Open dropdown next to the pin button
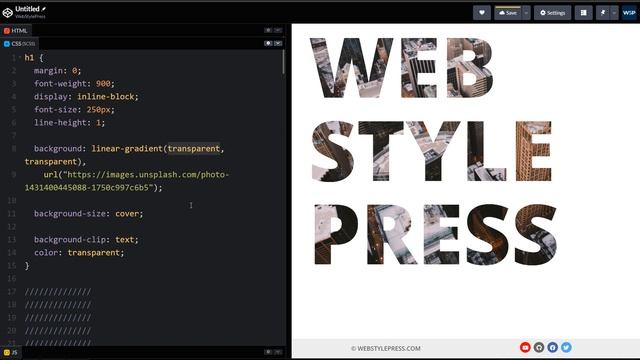640x360 pixels. point(614,13)
